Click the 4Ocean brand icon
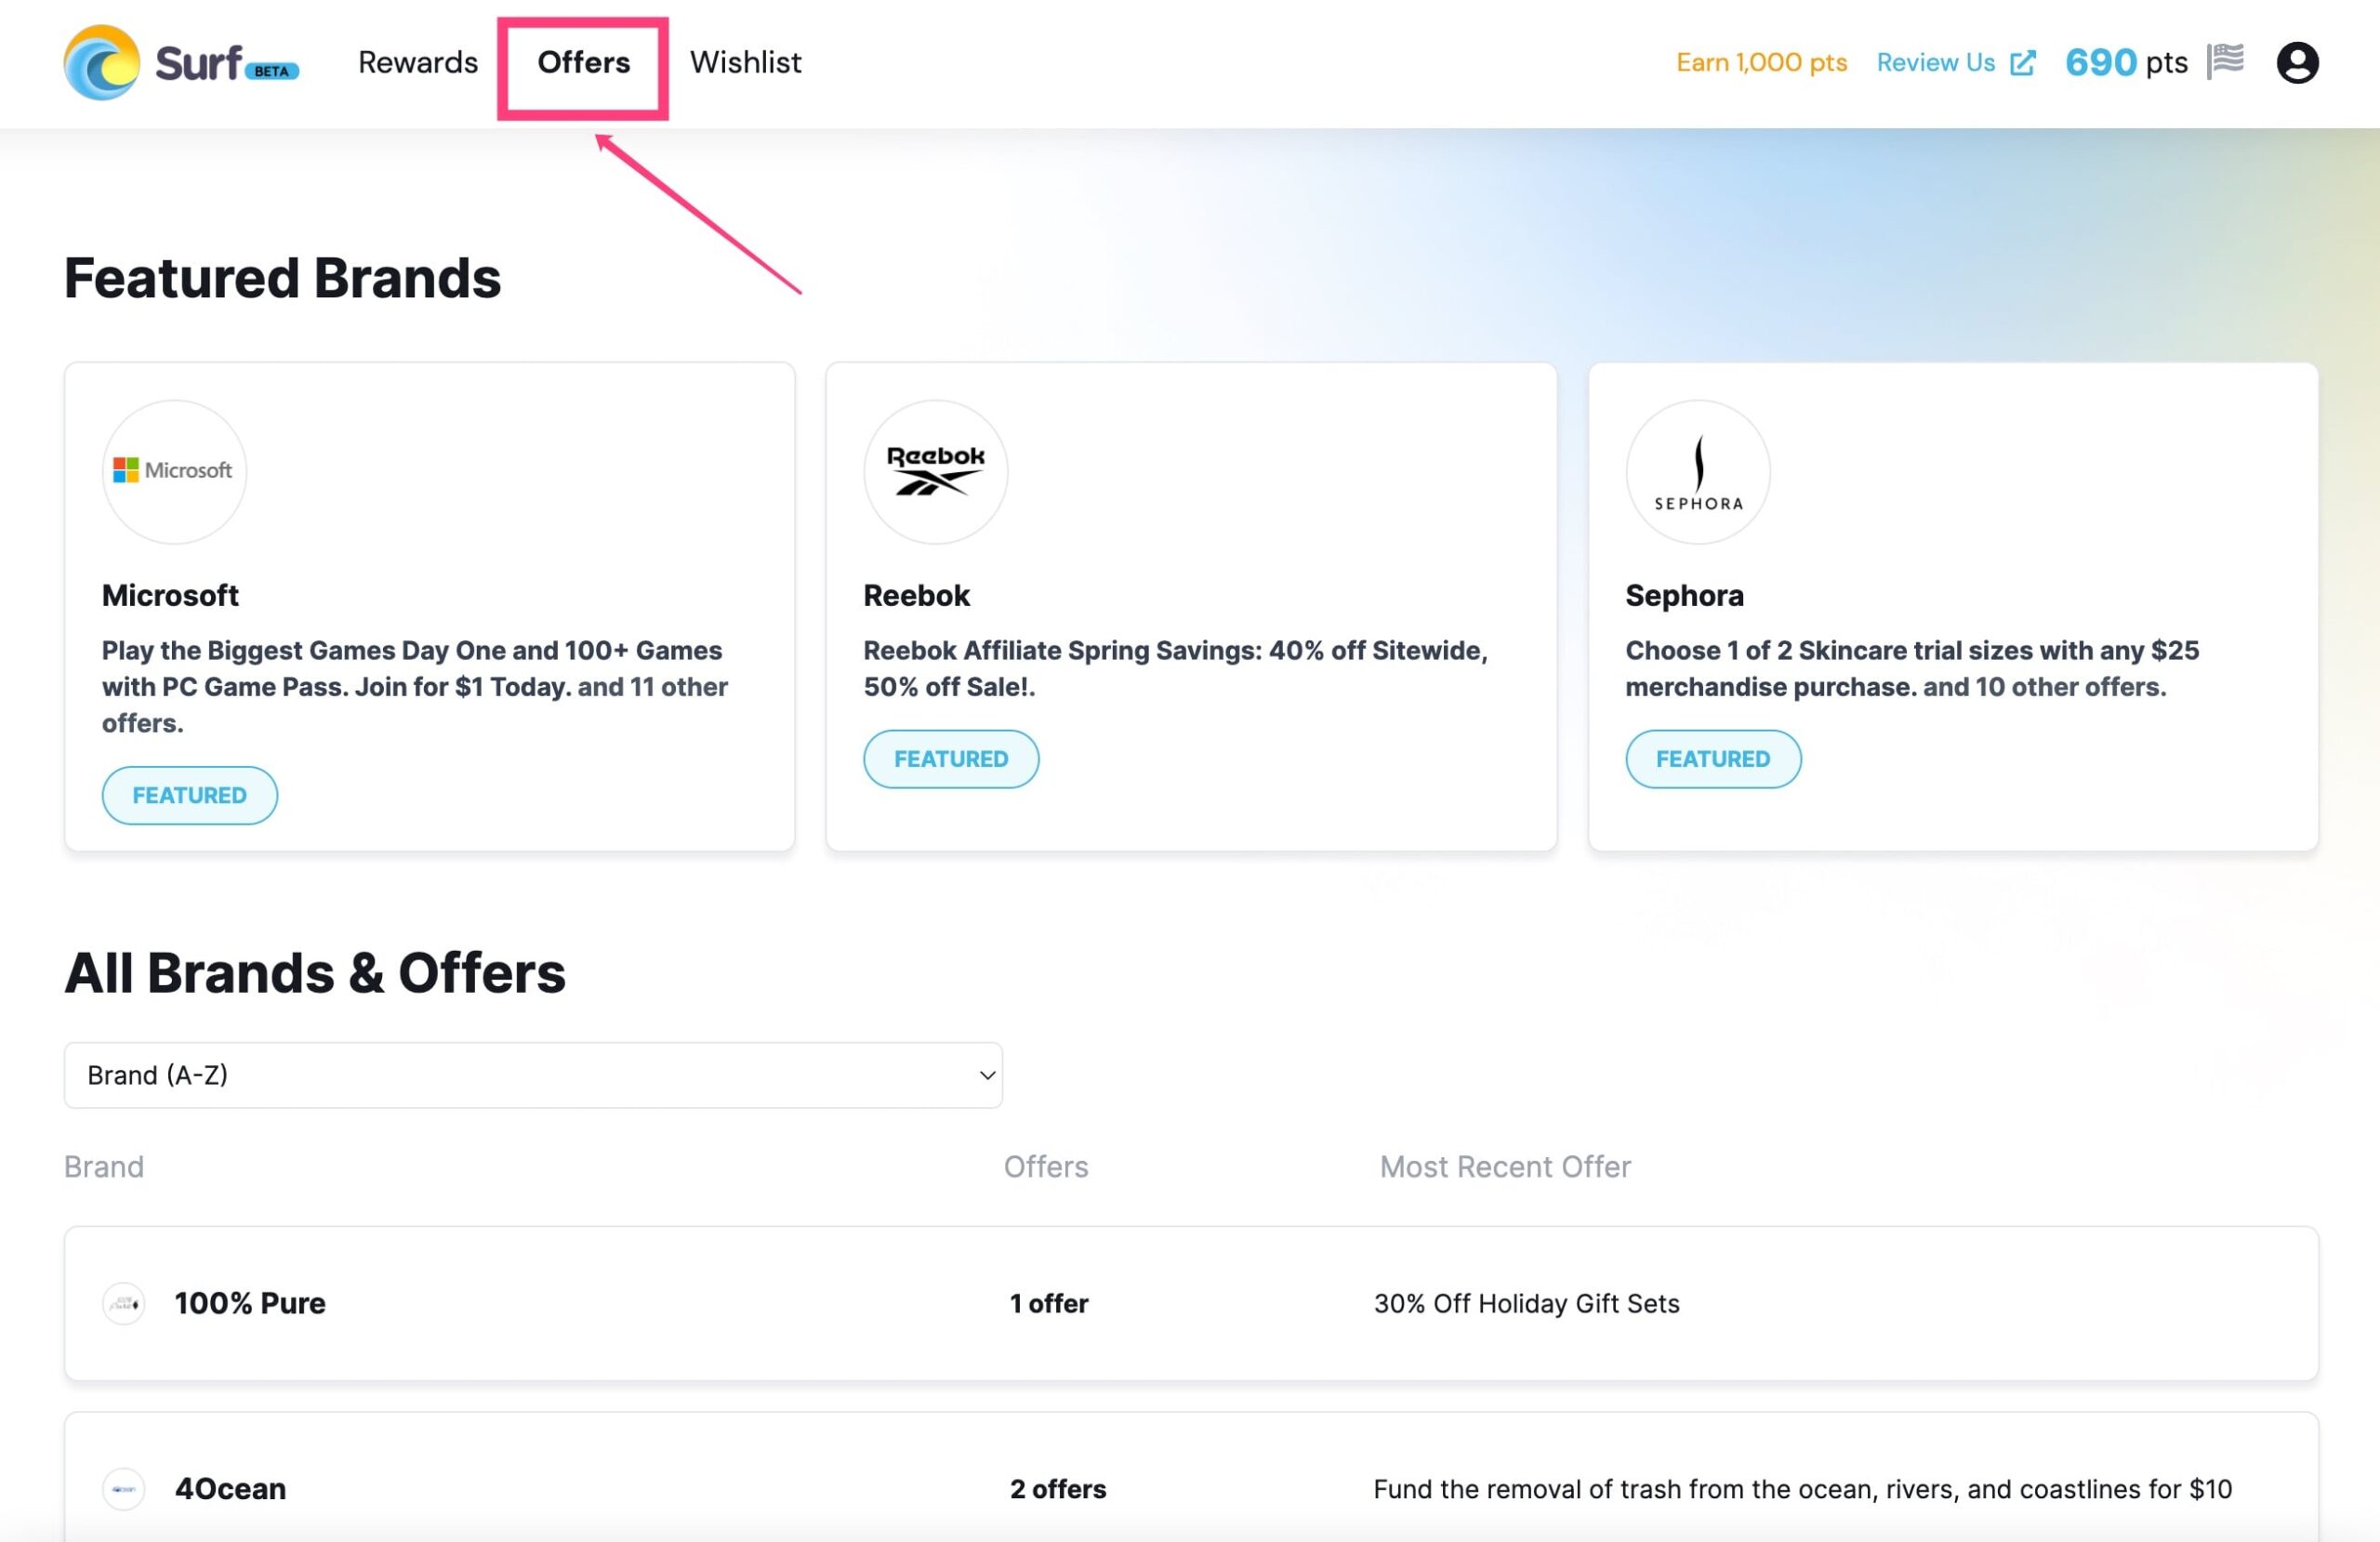Image resolution: width=2380 pixels, height=1542 pixels. 123,1488
